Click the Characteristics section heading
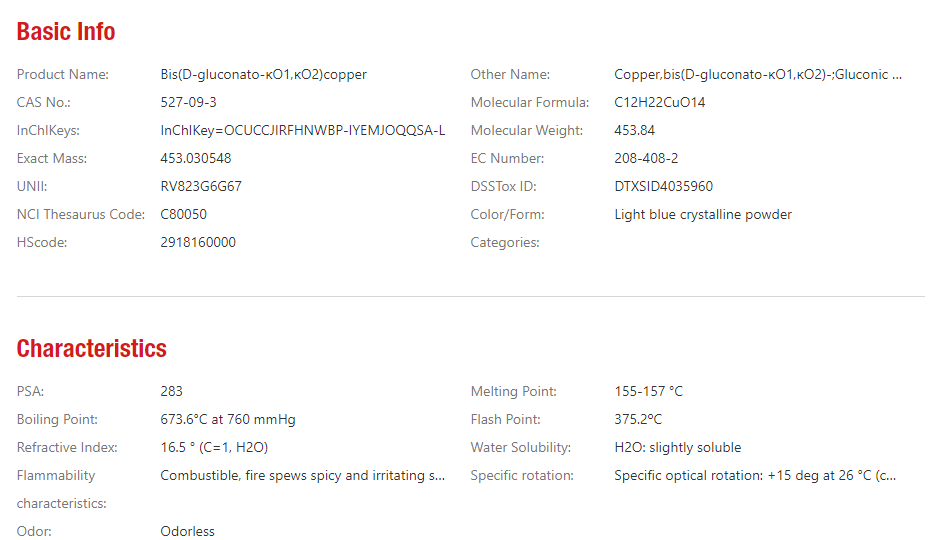 point(91,348)
